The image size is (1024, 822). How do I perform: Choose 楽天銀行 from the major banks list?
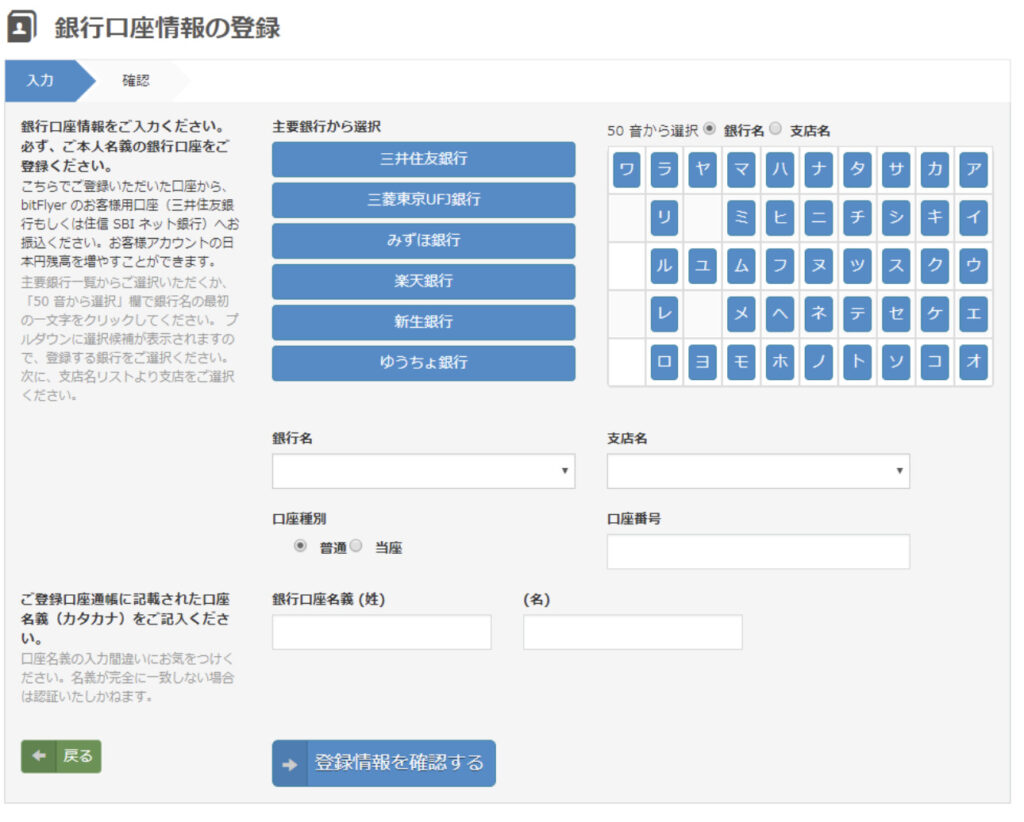tap(422, 281)
